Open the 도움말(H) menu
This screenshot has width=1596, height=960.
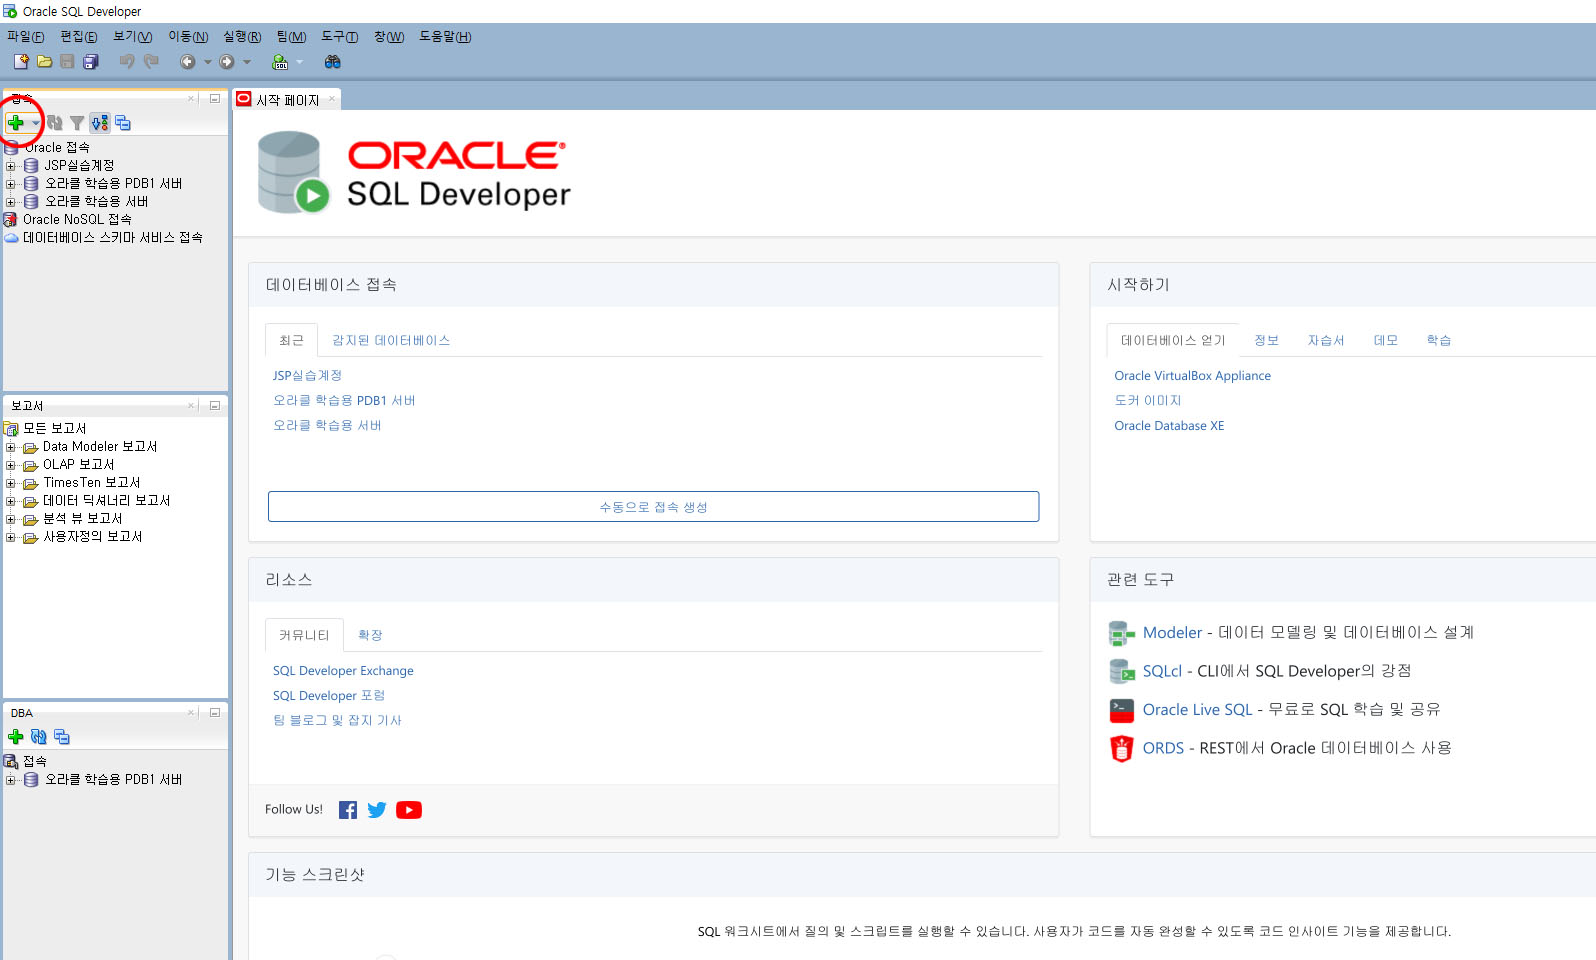445,37
